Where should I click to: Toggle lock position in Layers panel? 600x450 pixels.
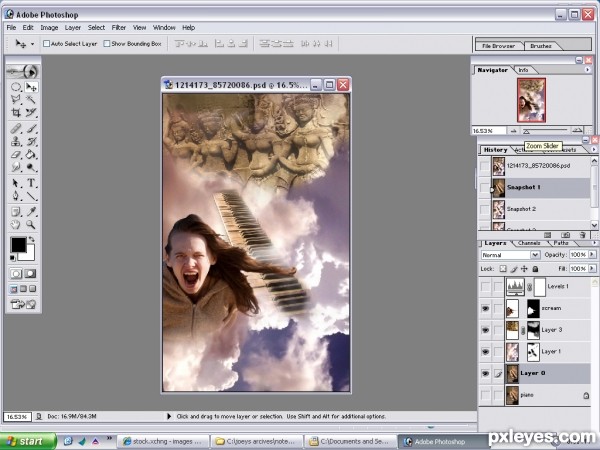(524, 269)
